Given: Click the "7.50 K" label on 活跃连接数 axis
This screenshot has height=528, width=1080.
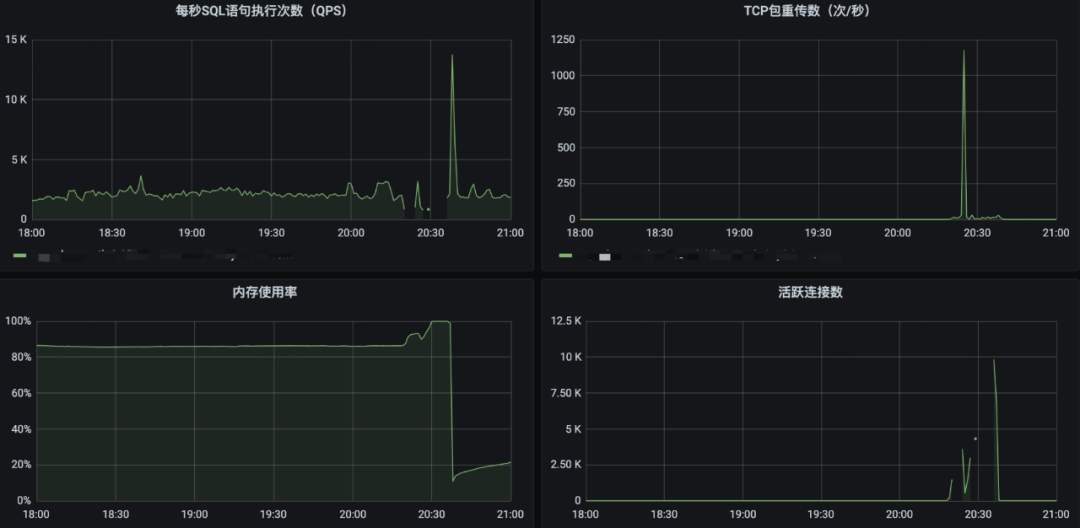Looking at the screenshot, I should (x=566, y=392).
